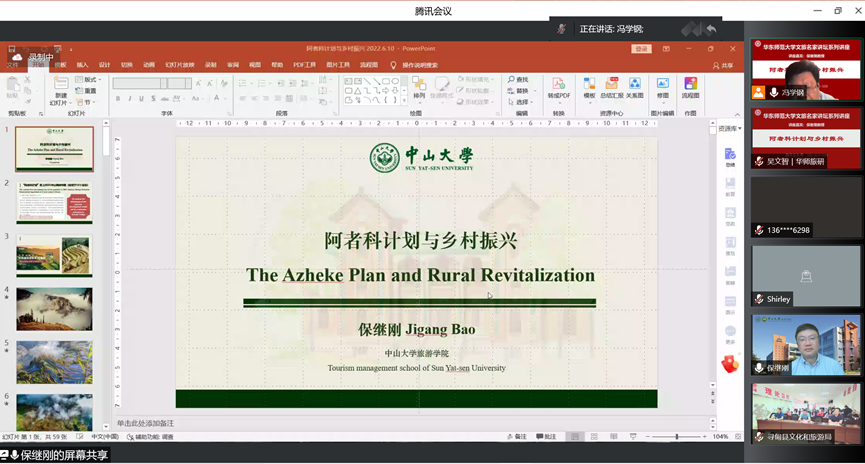Screen dimensions: 865x464
Task: Click the Share (共享) button in PowerPoint
Action: point(723,65)
